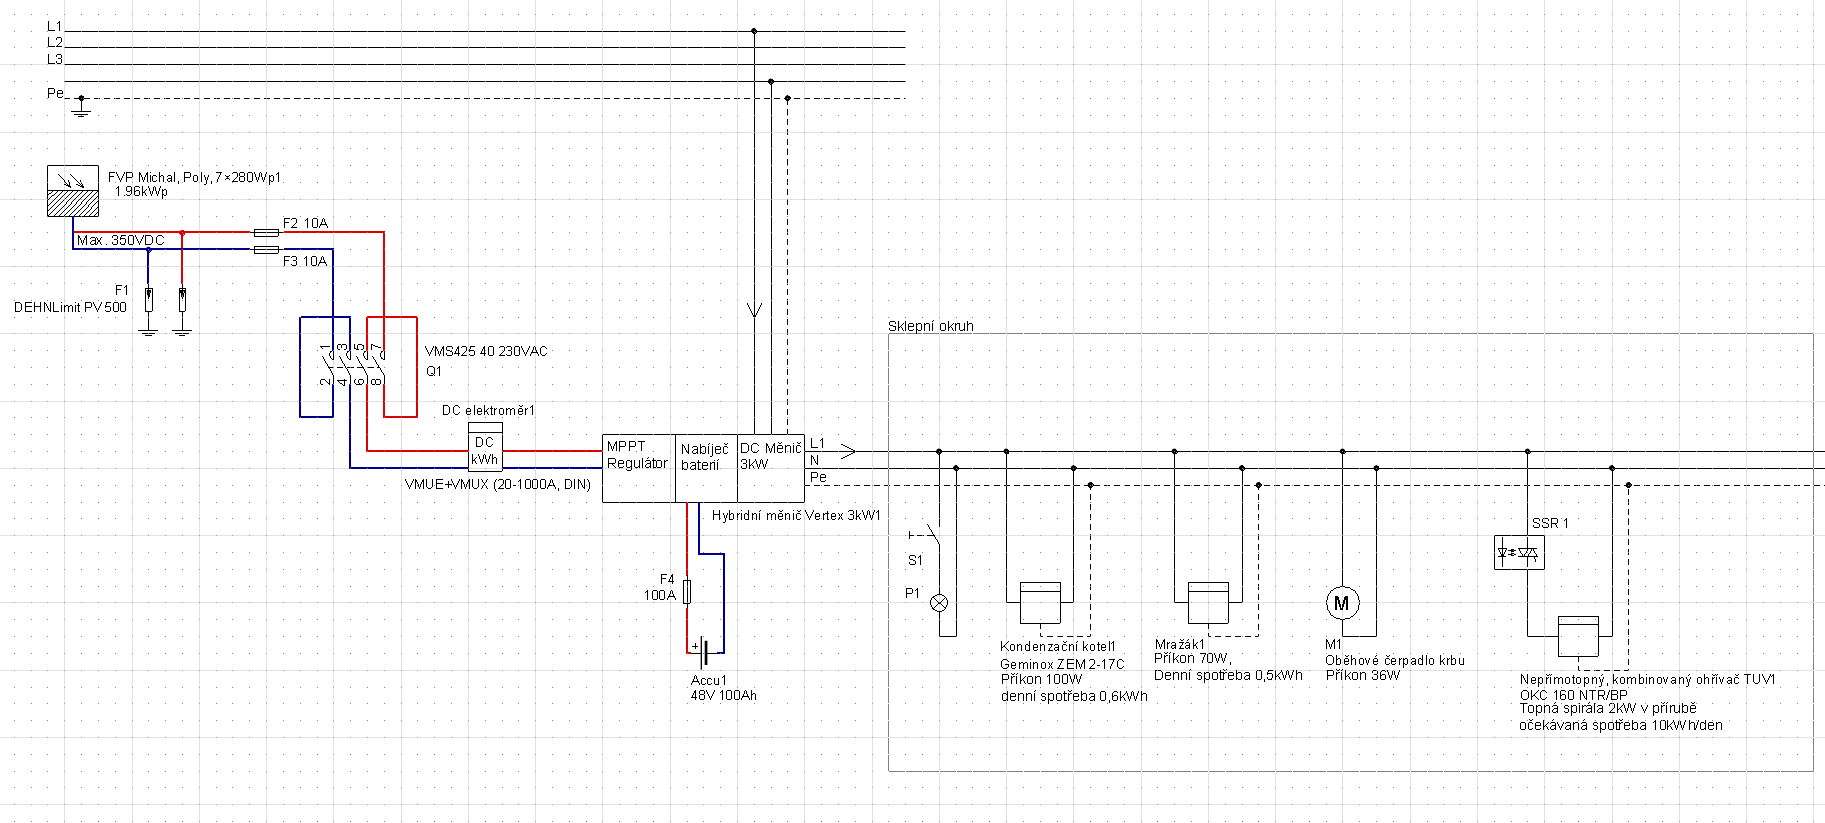Select the Pe ground symbol at top left
Image resolution: width=1825 pixels, height=823 pixels.
[82, 107]
